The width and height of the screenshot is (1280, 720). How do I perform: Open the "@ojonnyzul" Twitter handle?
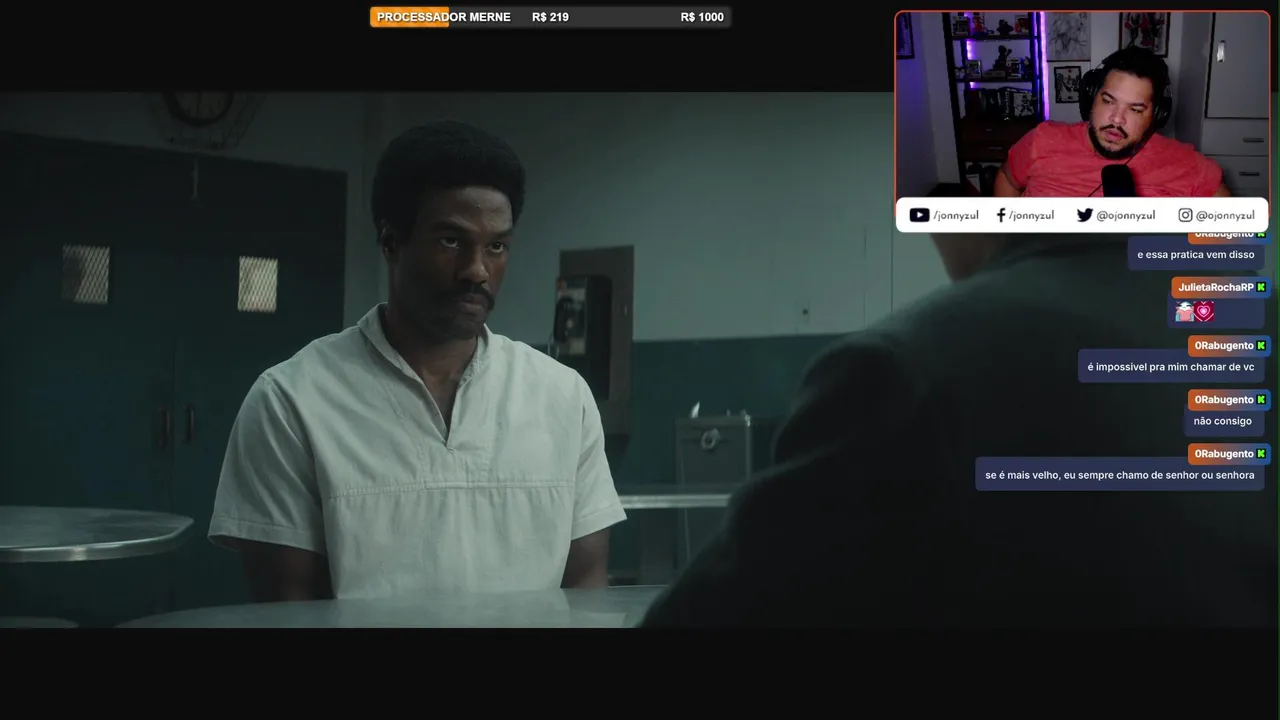tap(1125, 215)
